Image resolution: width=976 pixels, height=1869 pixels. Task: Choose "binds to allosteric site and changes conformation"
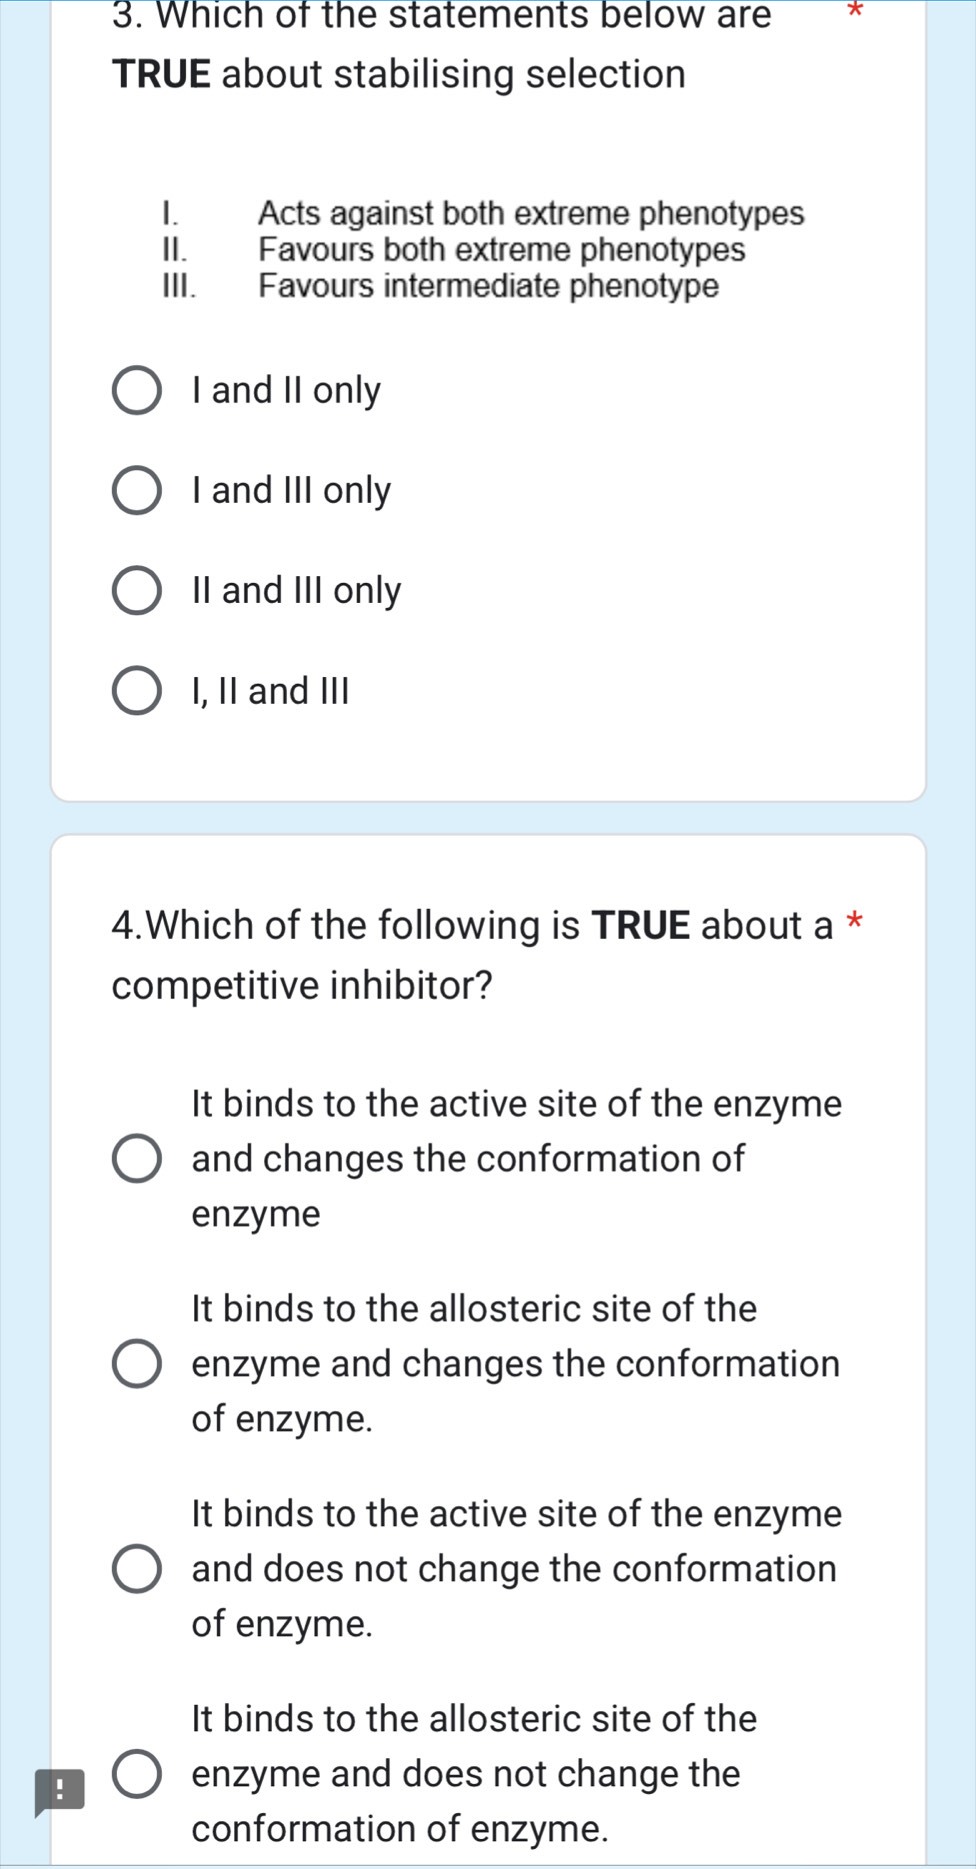click(139, 1365)
